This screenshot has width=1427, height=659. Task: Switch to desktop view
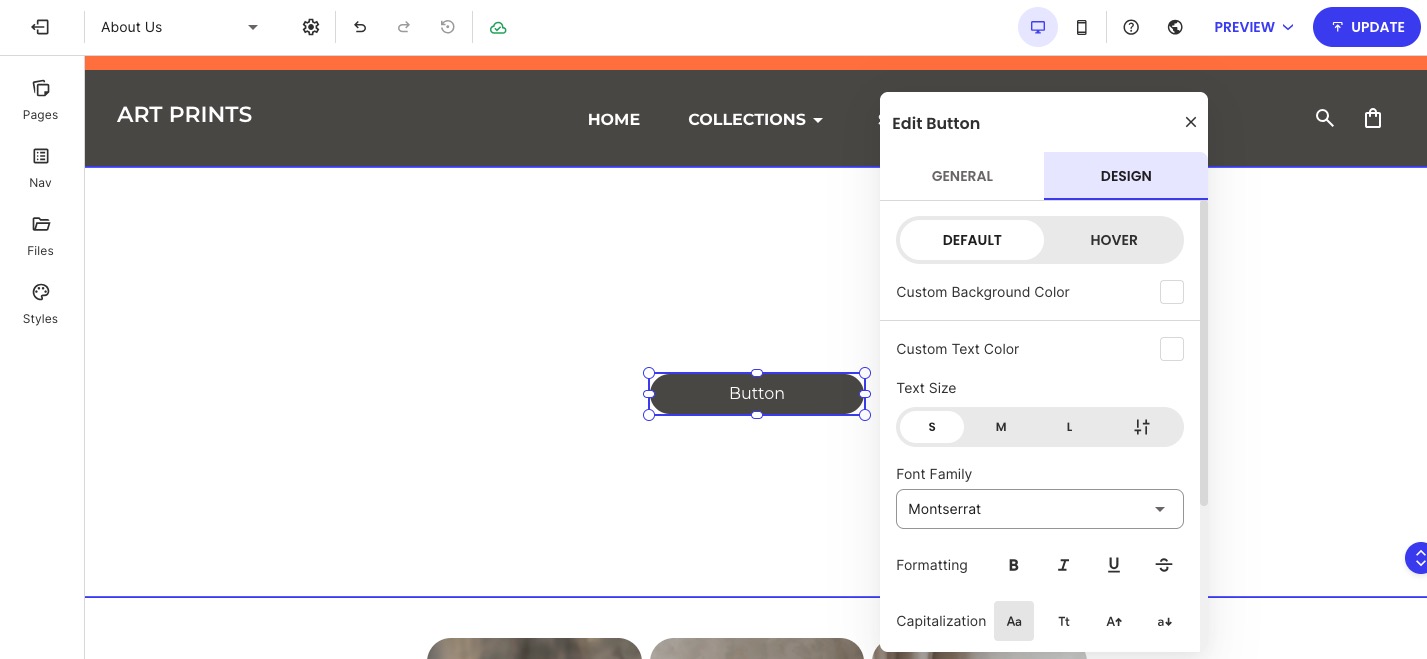coord(1038,27)
